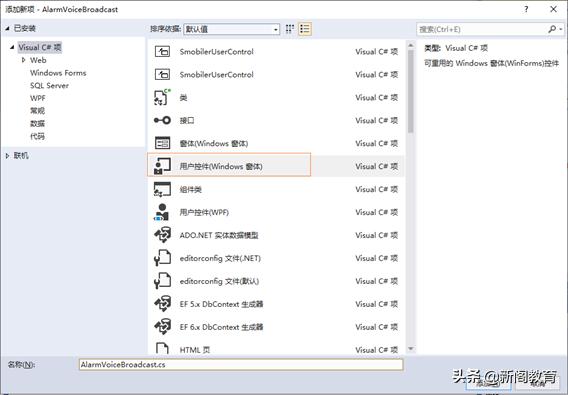
Task: Collapse the 已安装 installed node
Action: point(7,28)
